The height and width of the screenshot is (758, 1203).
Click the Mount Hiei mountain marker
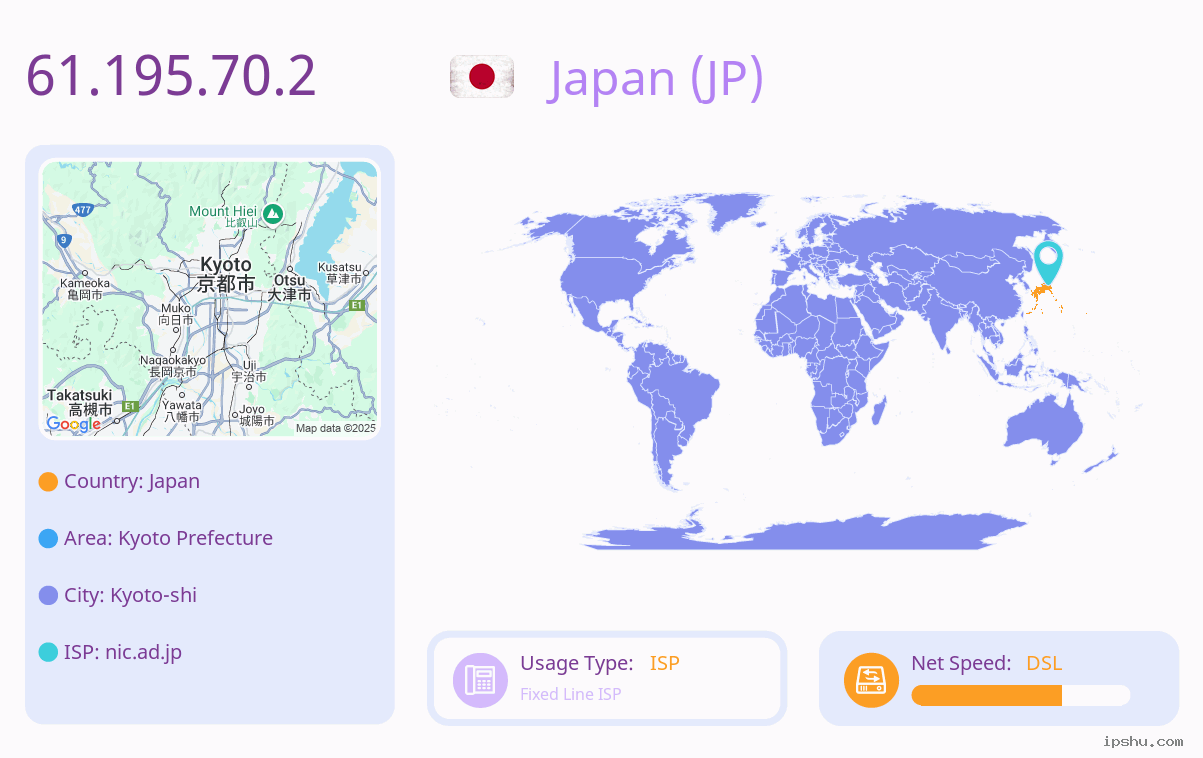click(x=273, y=213)
